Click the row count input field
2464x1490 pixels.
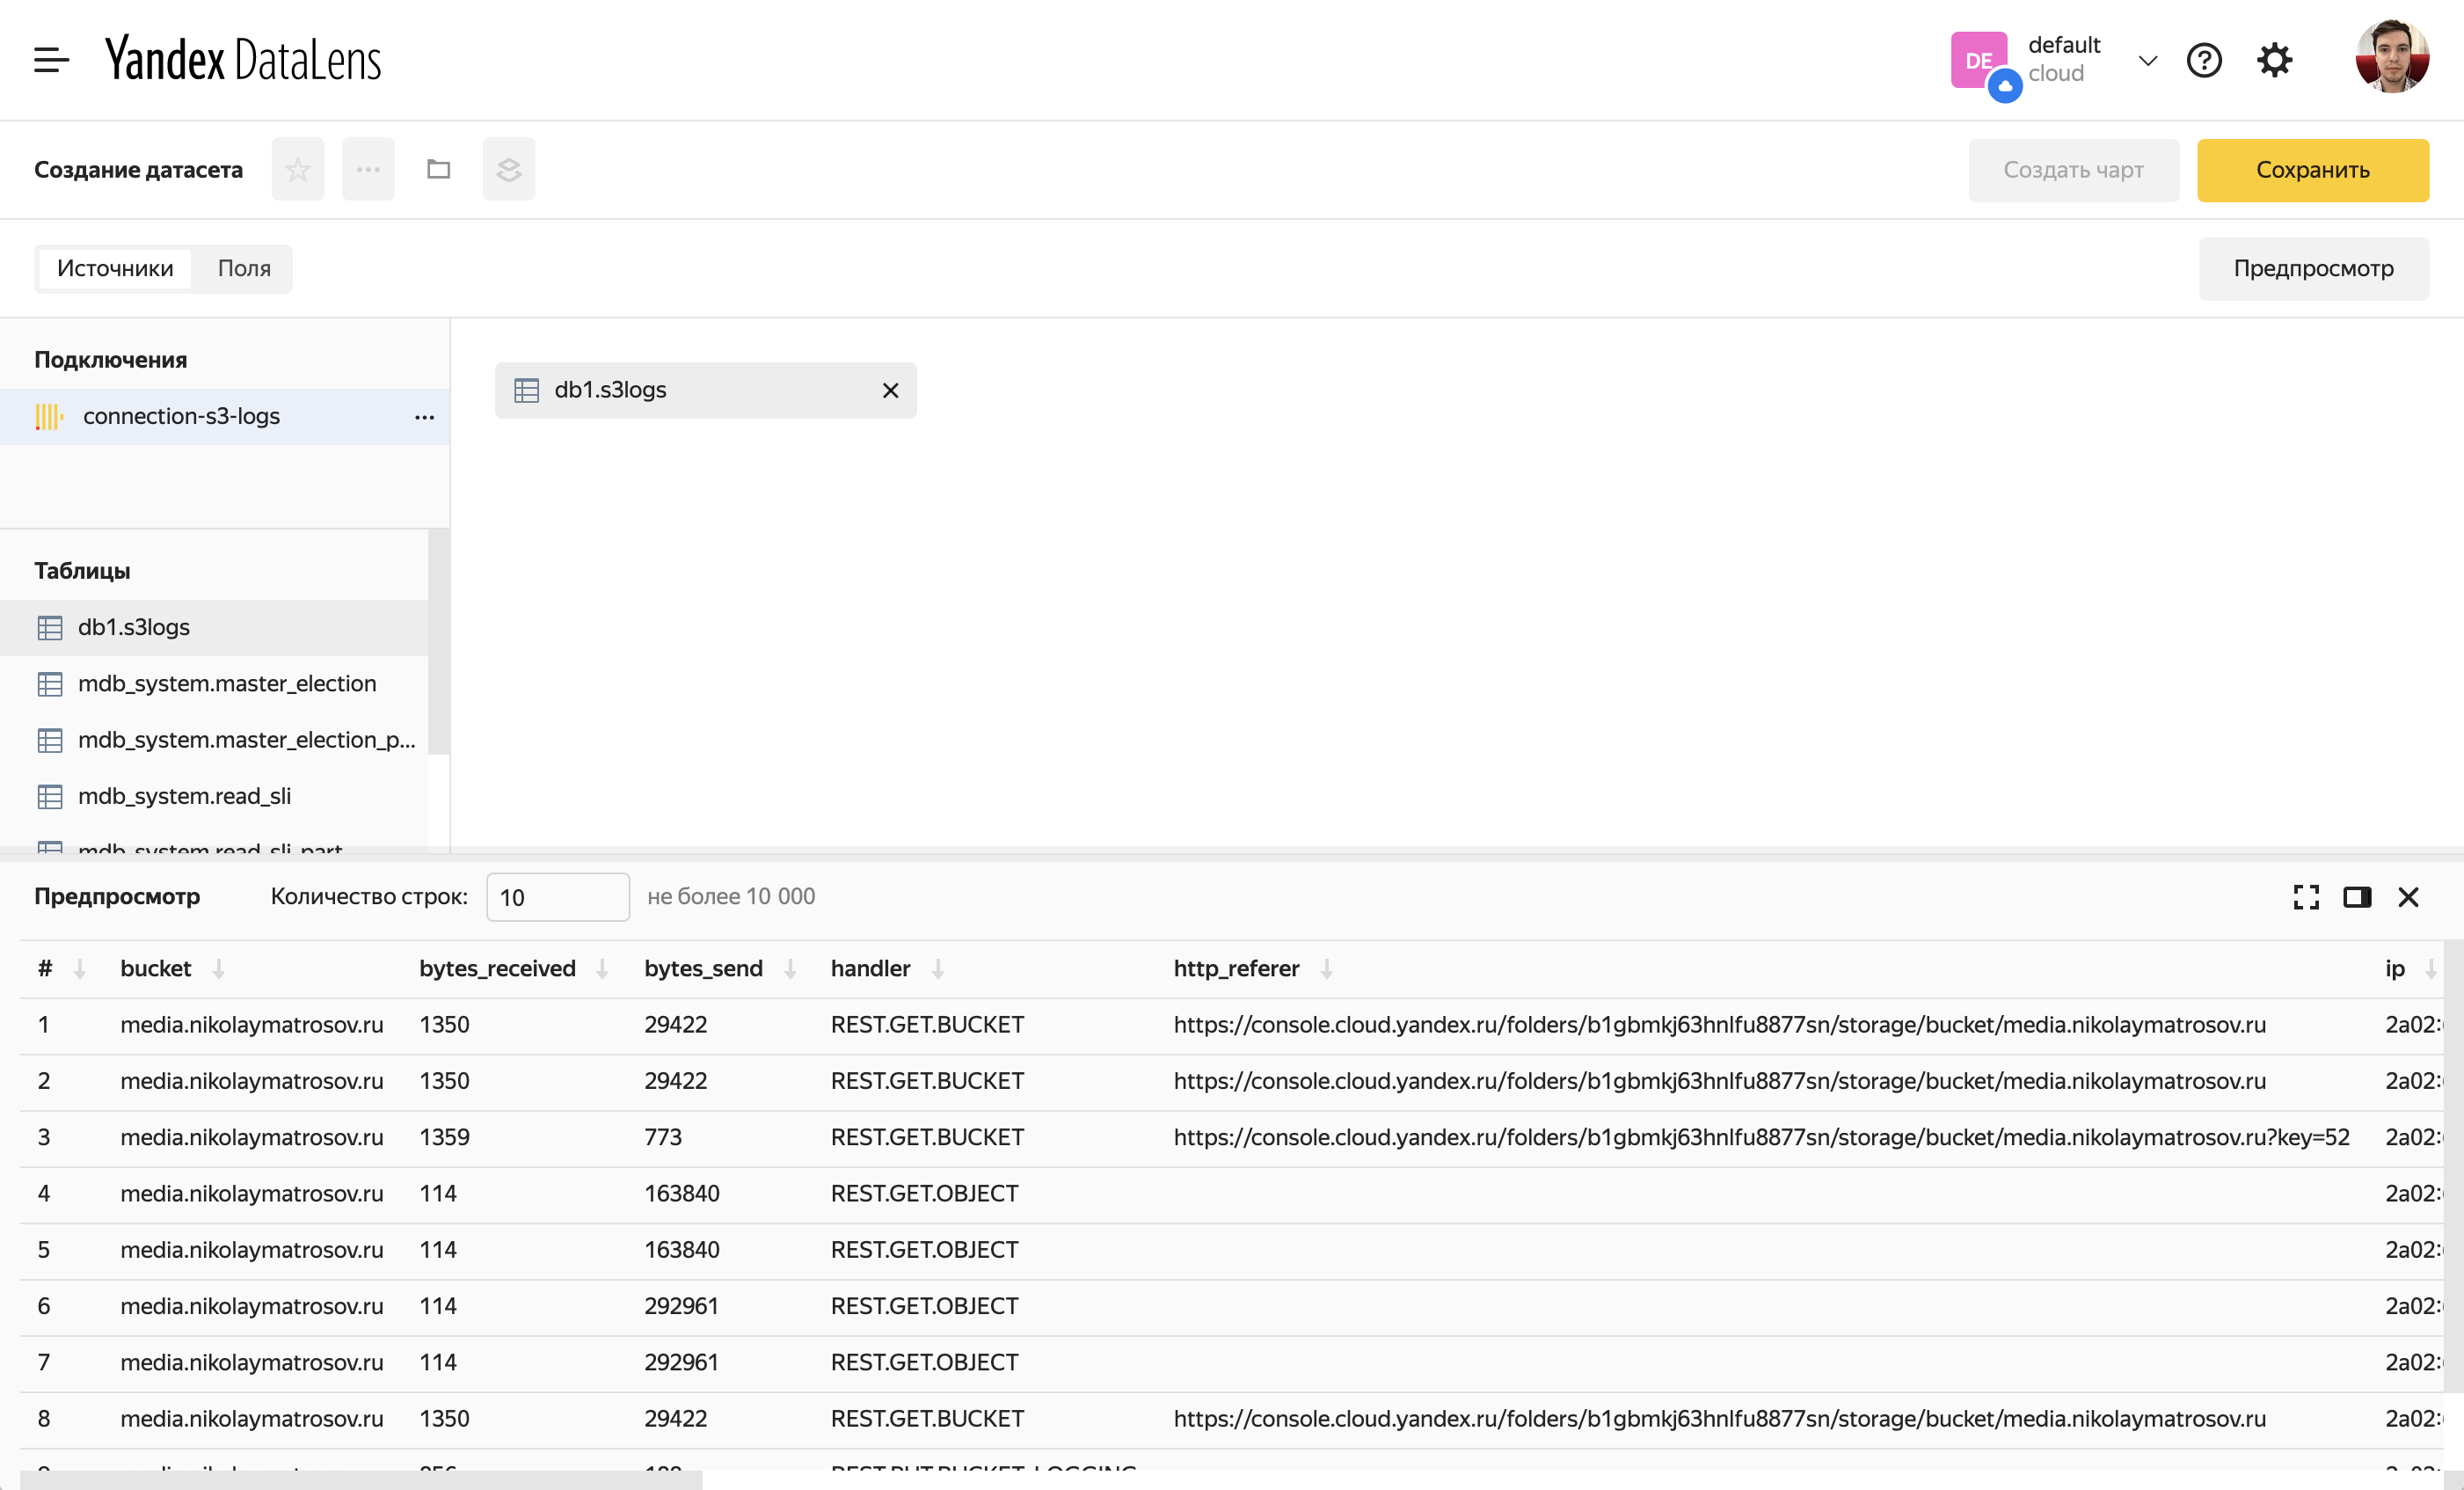[557, 897]
